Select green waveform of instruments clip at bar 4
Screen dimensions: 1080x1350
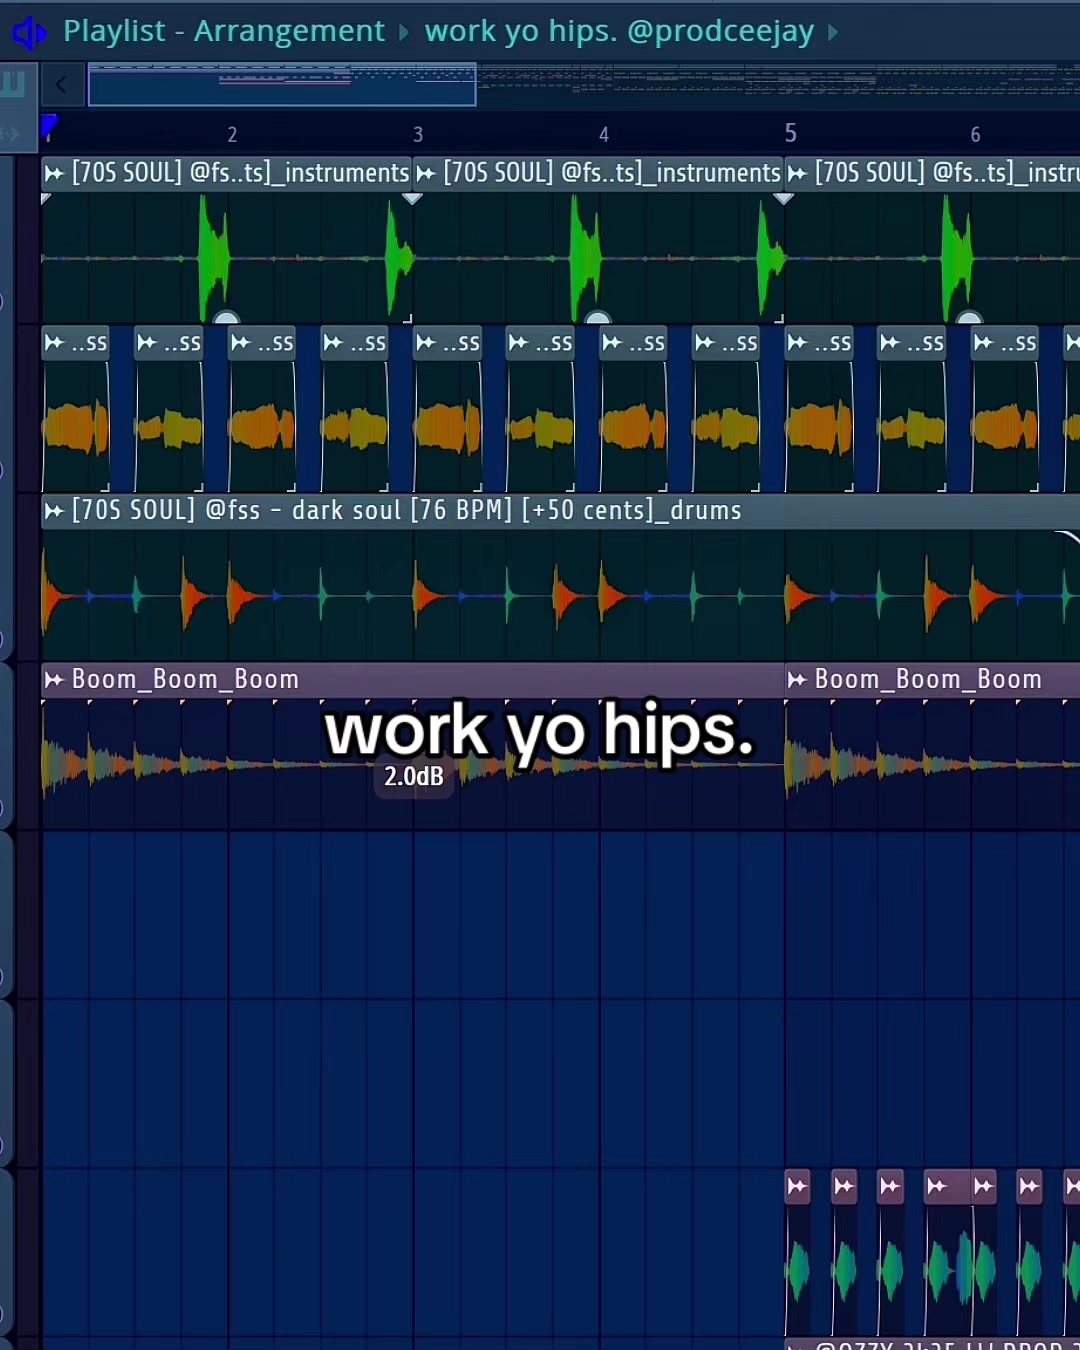coord(585,258)
